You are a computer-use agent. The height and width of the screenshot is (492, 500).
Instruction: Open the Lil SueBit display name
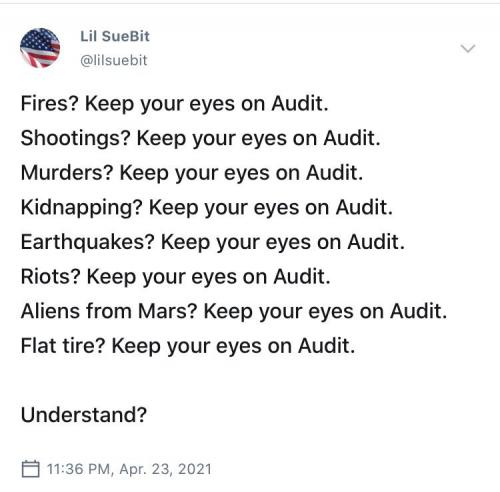coord(115,36)
